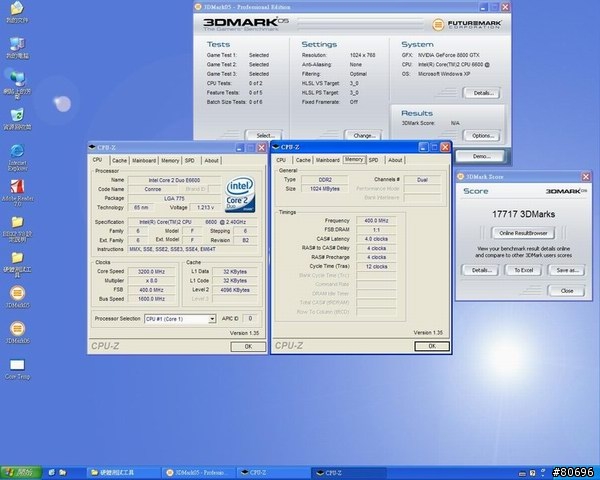Open About tab in left CPU-Z window

click(x=211, y=161)
